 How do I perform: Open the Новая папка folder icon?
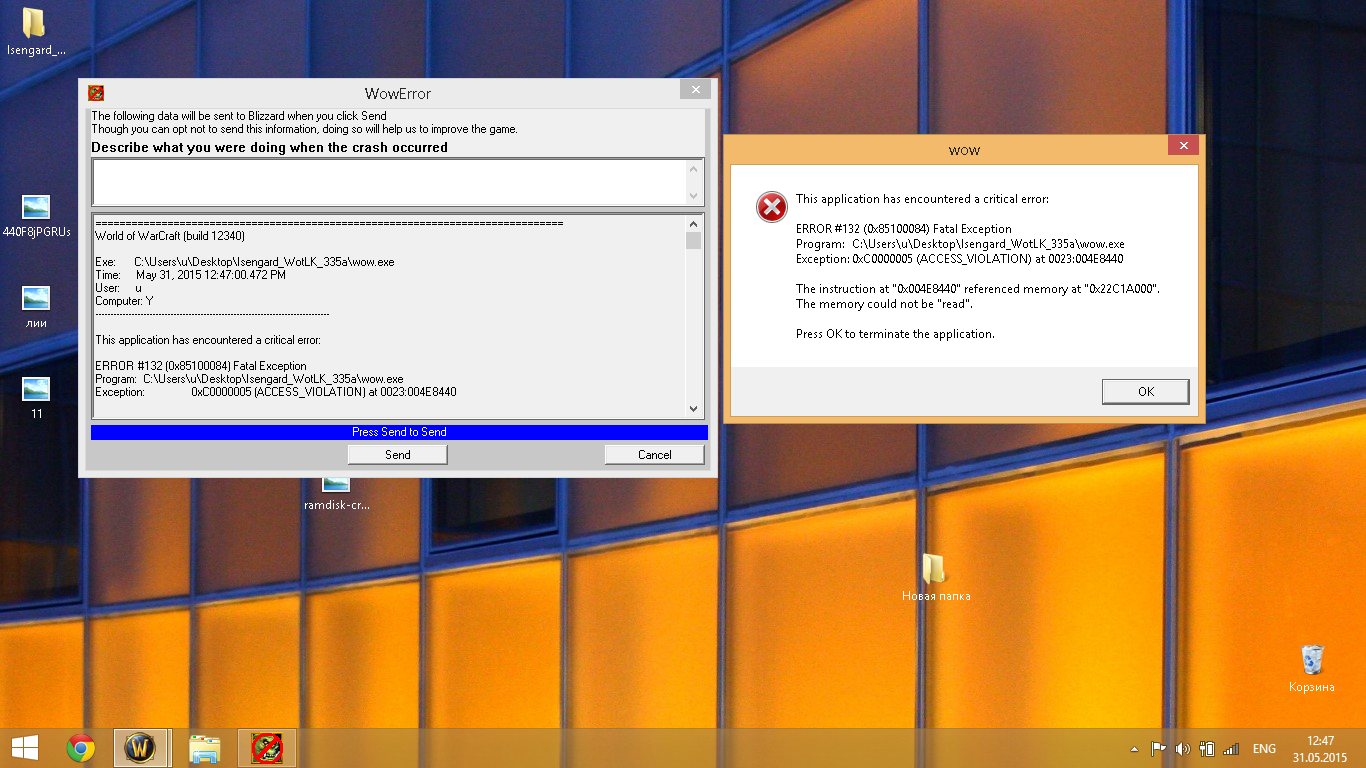point(936,578)
